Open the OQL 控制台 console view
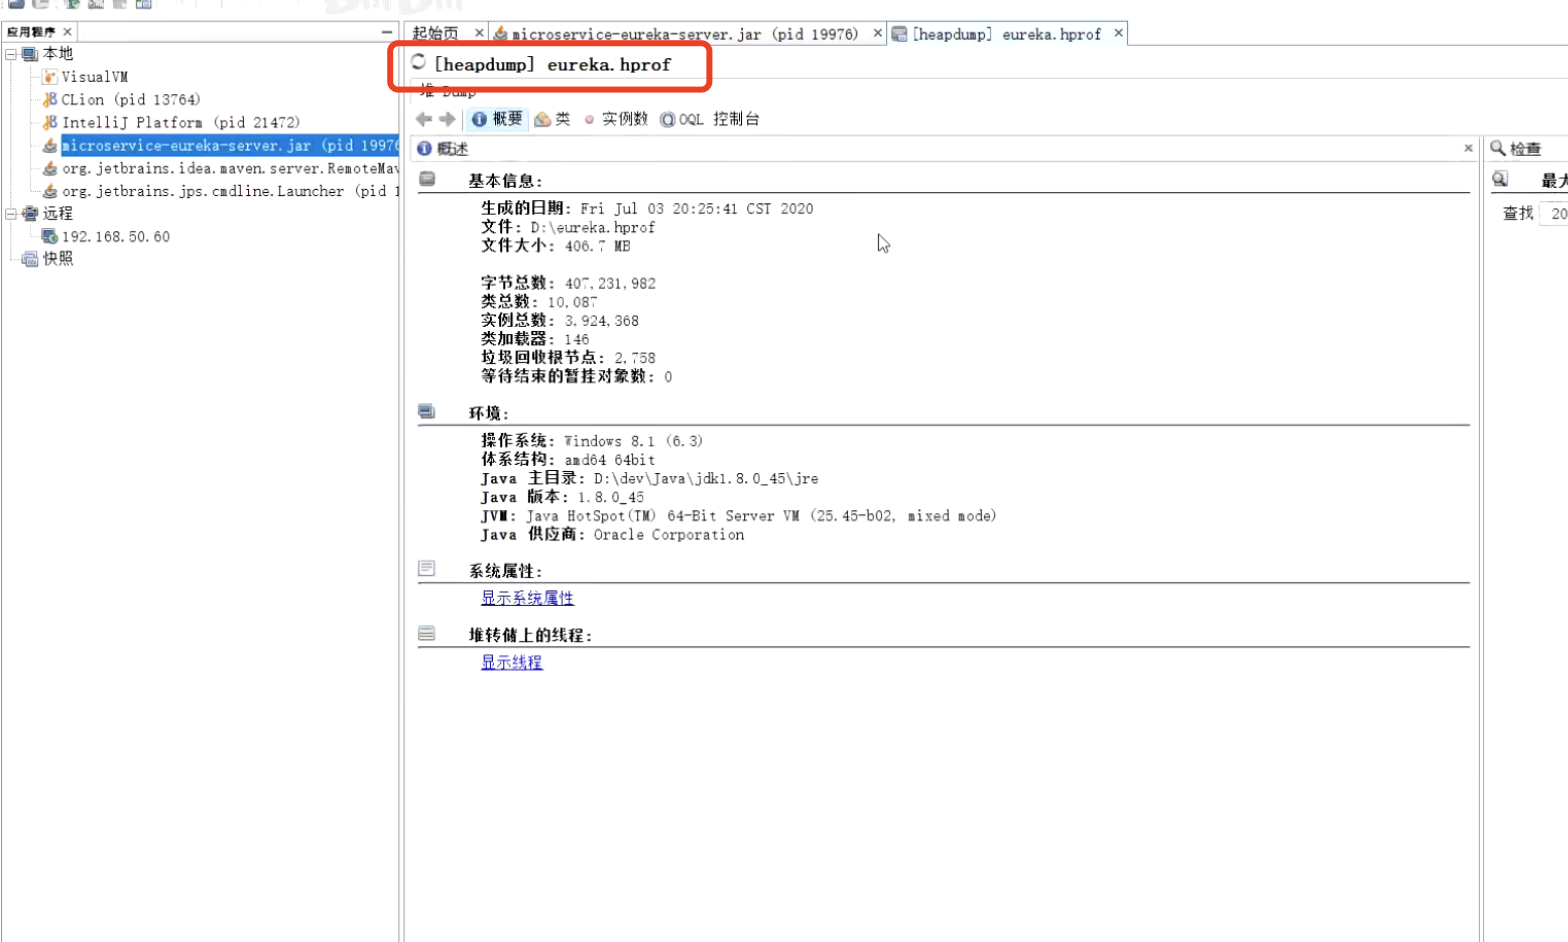This screenshot has width=1568, height=942. (709, 119)
